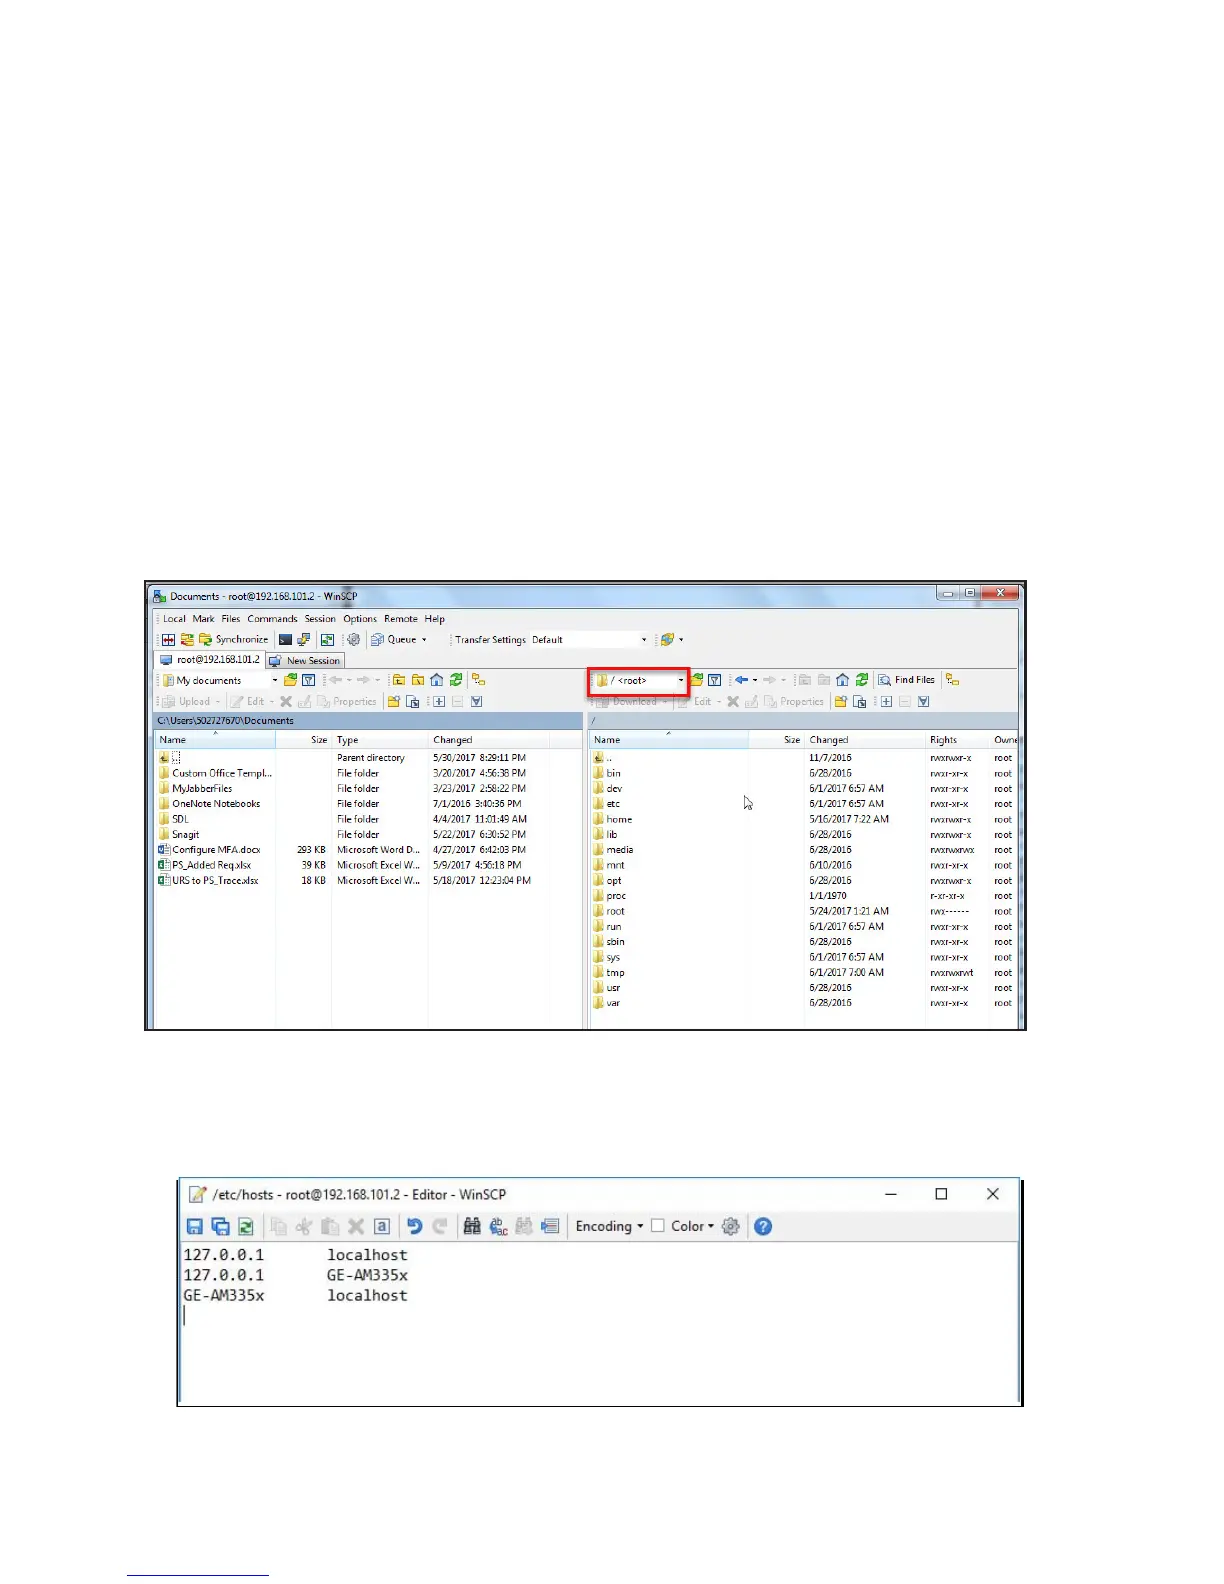Open WinSCP Preferences gear icon

click(353, 640)
